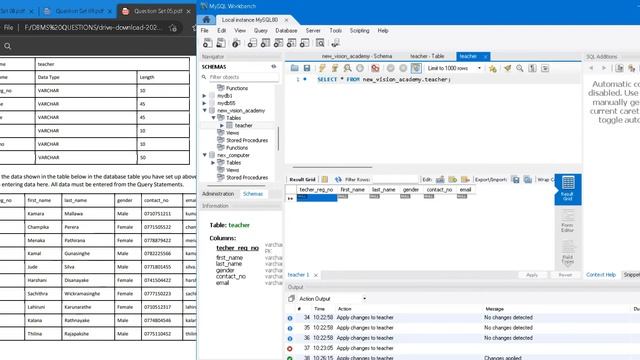Click the create new view icon
The image size is (640, 360).
point(278,43)
